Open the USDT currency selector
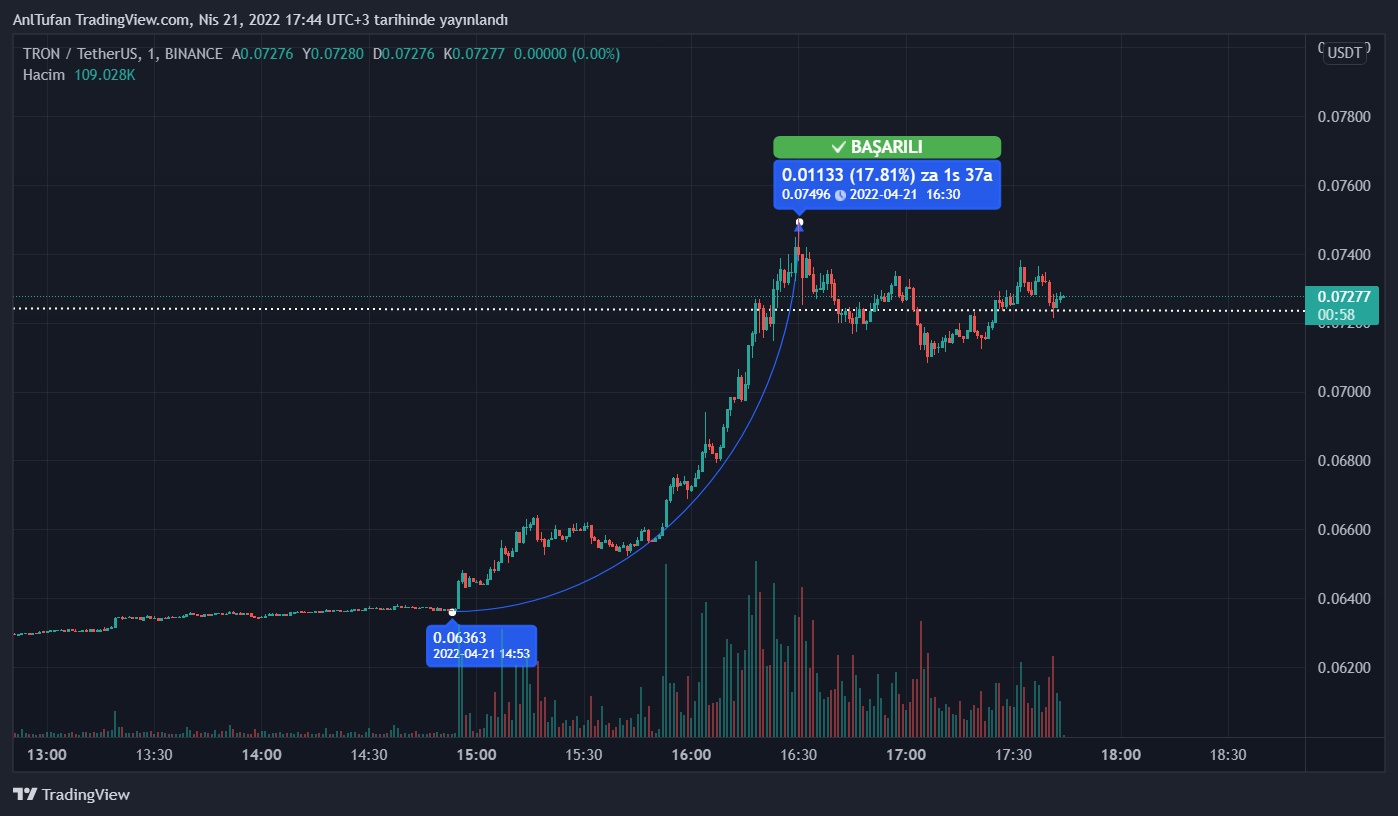The image size is (1398, 816). coord(1344,53)
